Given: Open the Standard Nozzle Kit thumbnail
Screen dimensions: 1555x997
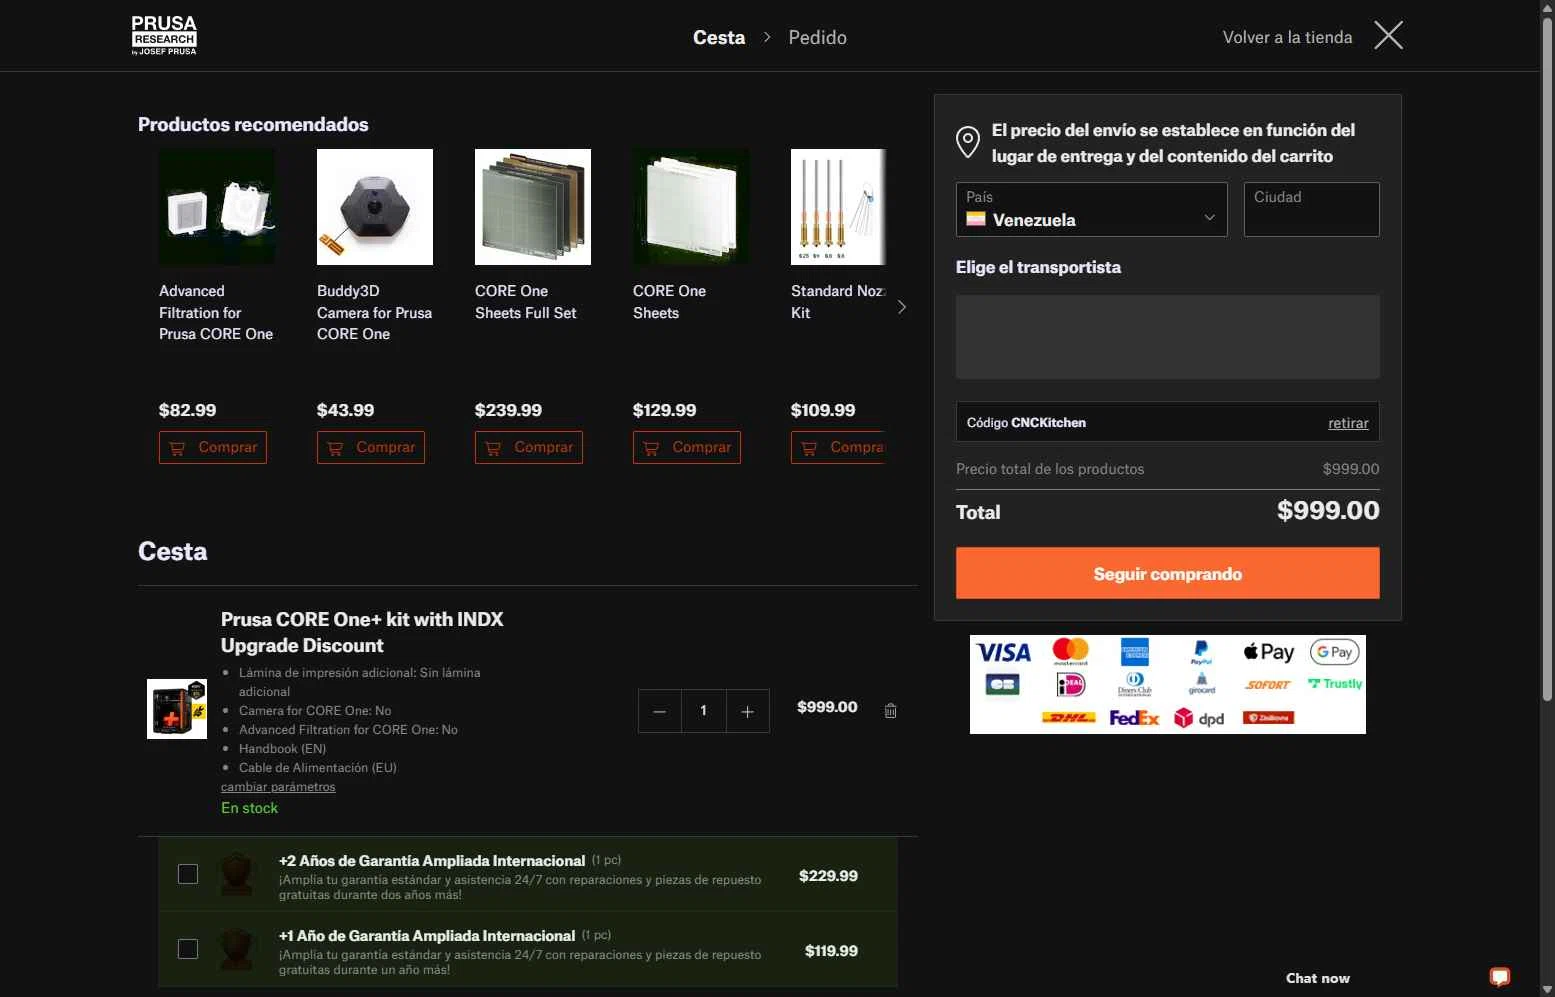Looking at the screenshot, I should (x=838, y=207).
